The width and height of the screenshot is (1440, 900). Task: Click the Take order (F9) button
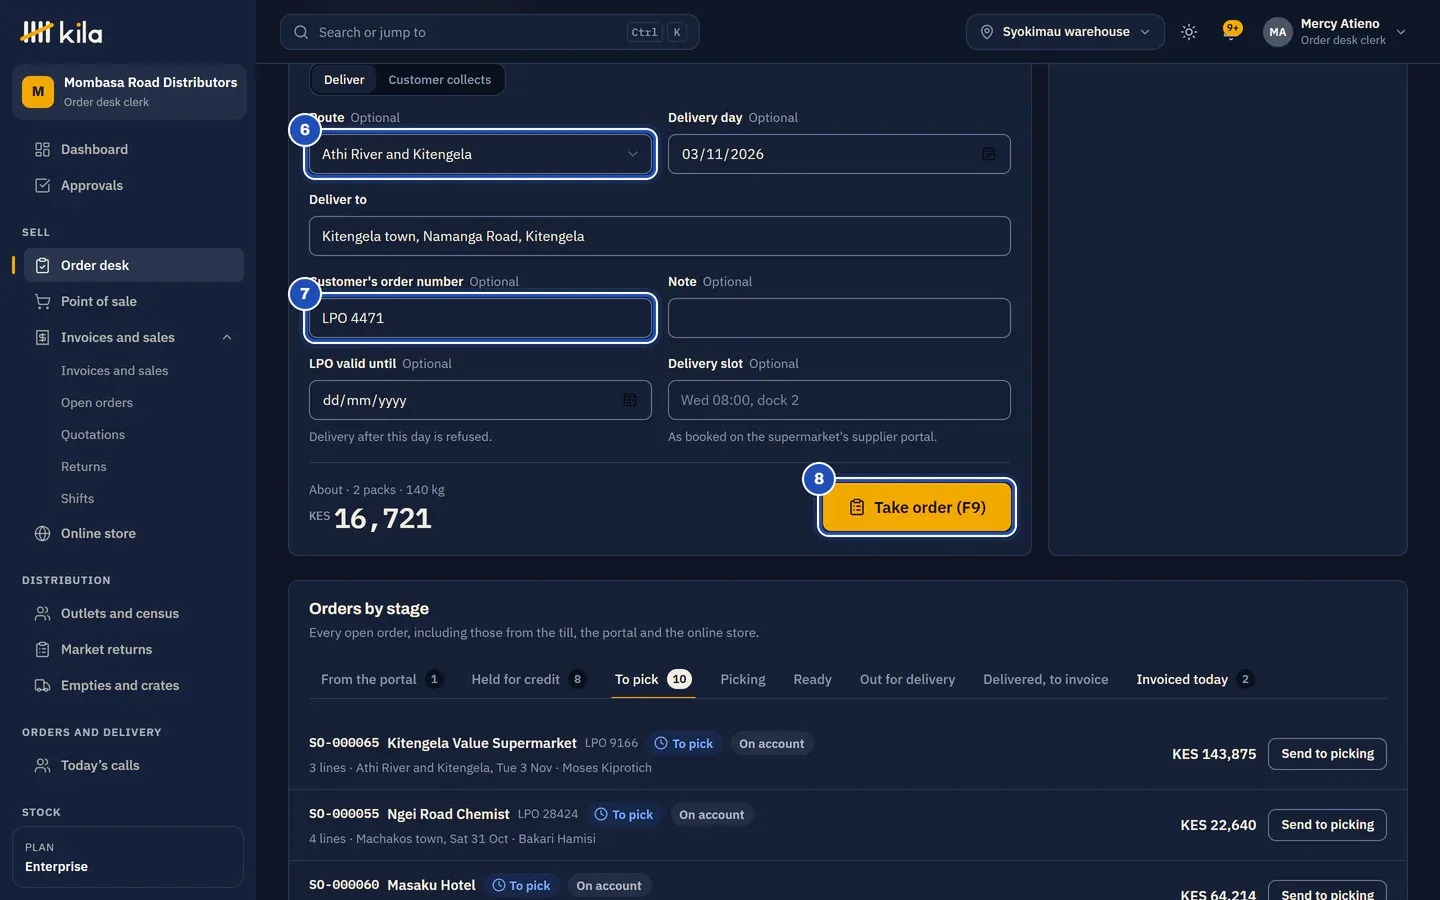pos(917,507)
